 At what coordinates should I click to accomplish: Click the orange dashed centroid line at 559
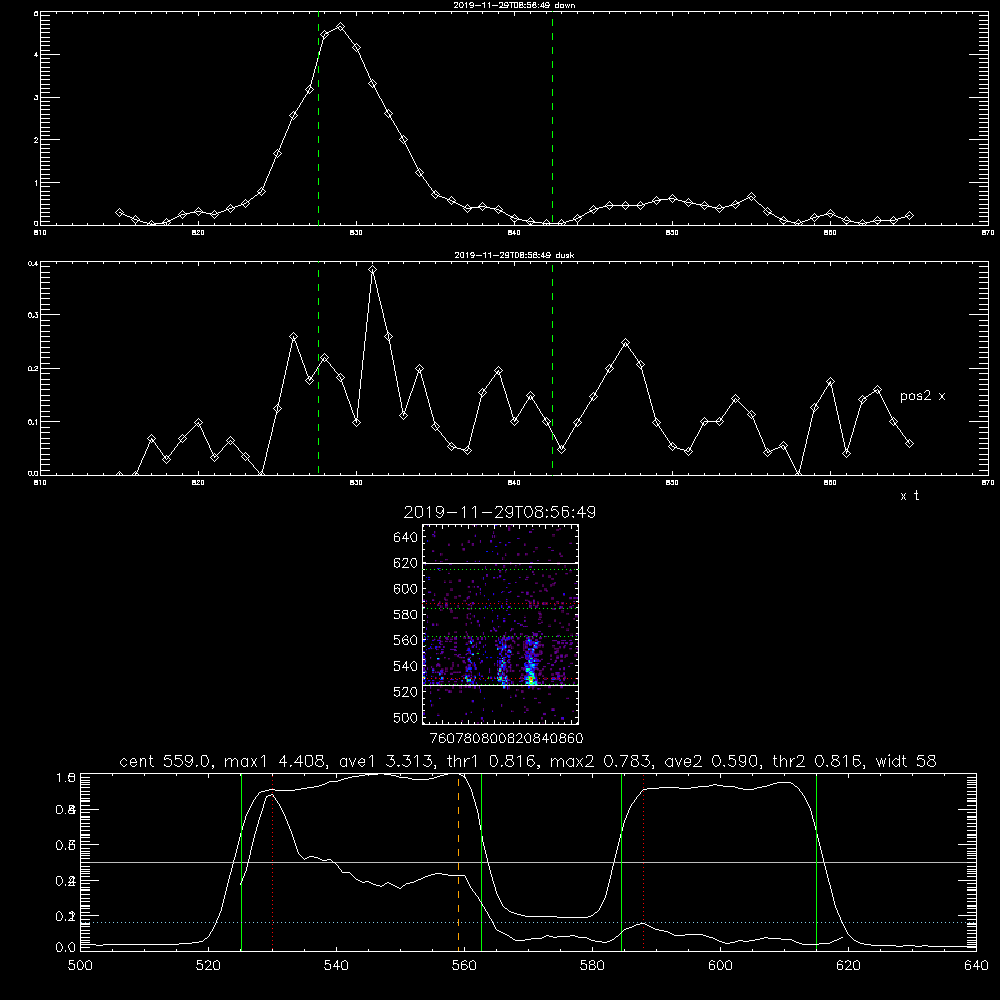point(459,861)
